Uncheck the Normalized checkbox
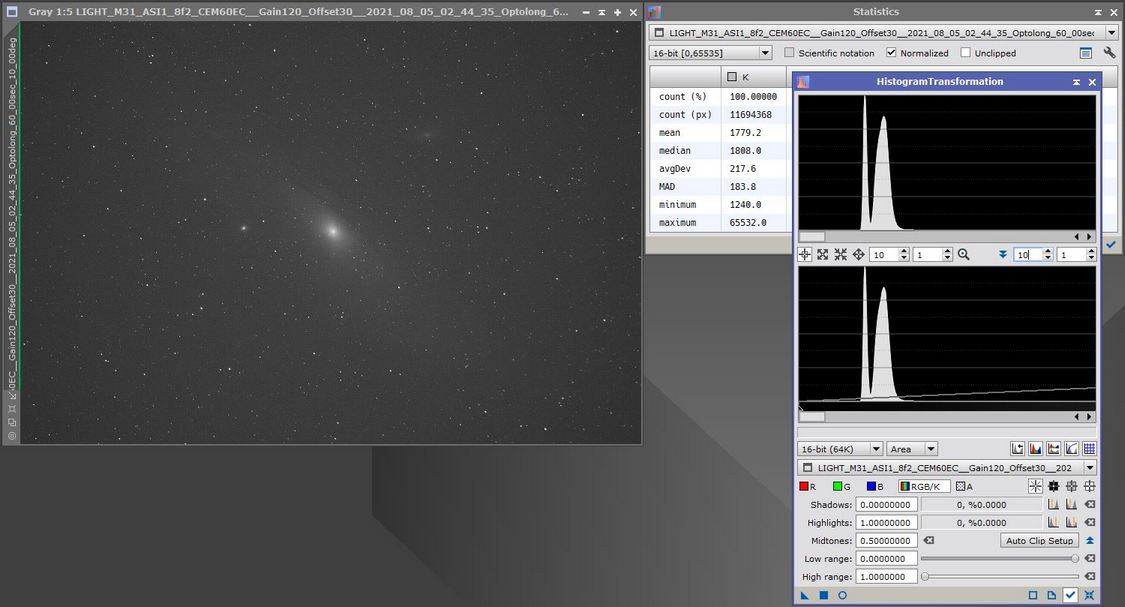Screen dimensions: 1125x607 coord(891,53)
